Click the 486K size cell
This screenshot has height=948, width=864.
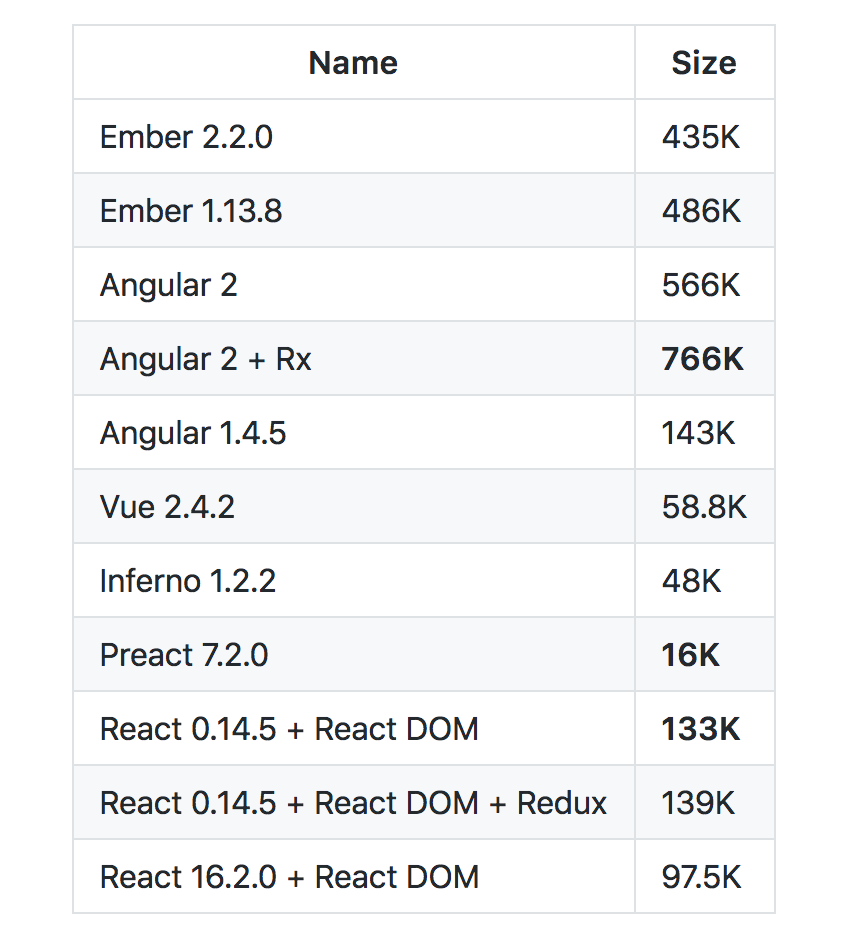pyautogui.click(x=701, y=211)
